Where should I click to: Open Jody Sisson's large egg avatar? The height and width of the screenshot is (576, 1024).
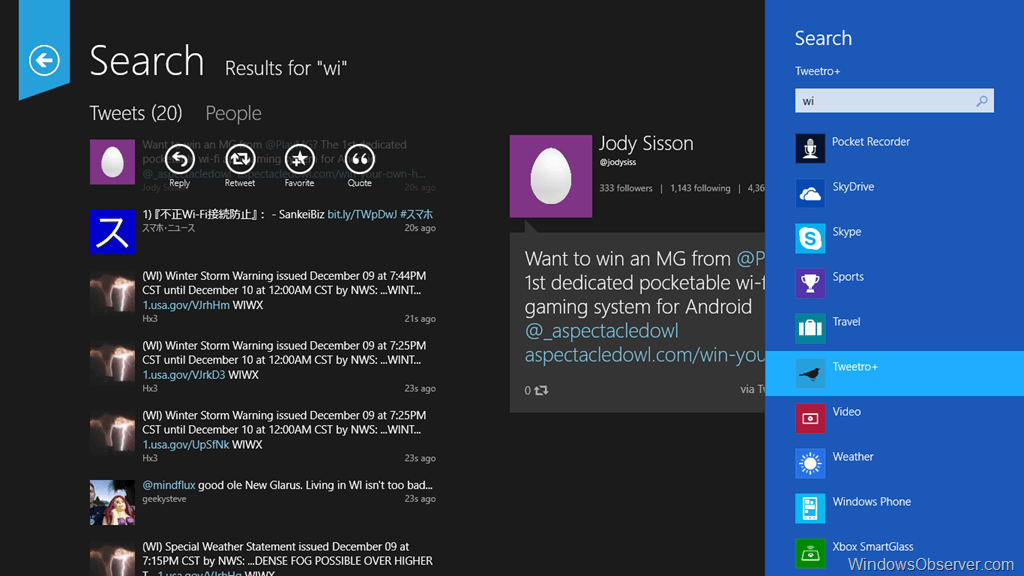click(550, 176)
